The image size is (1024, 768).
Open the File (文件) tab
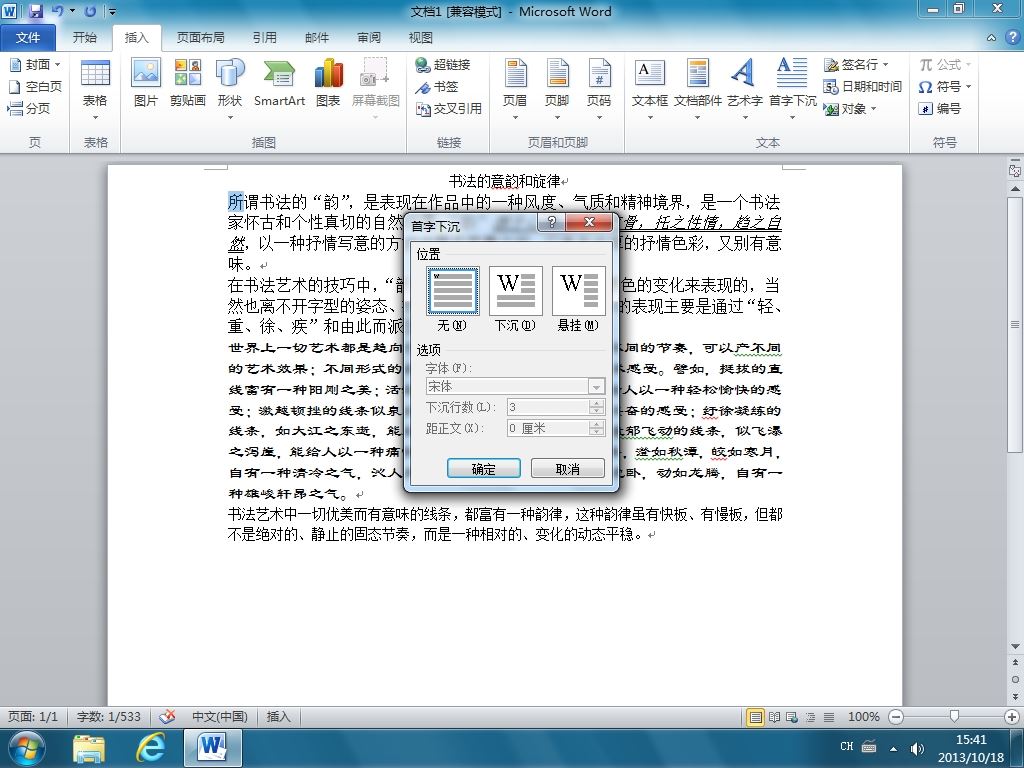coord(27,38)
